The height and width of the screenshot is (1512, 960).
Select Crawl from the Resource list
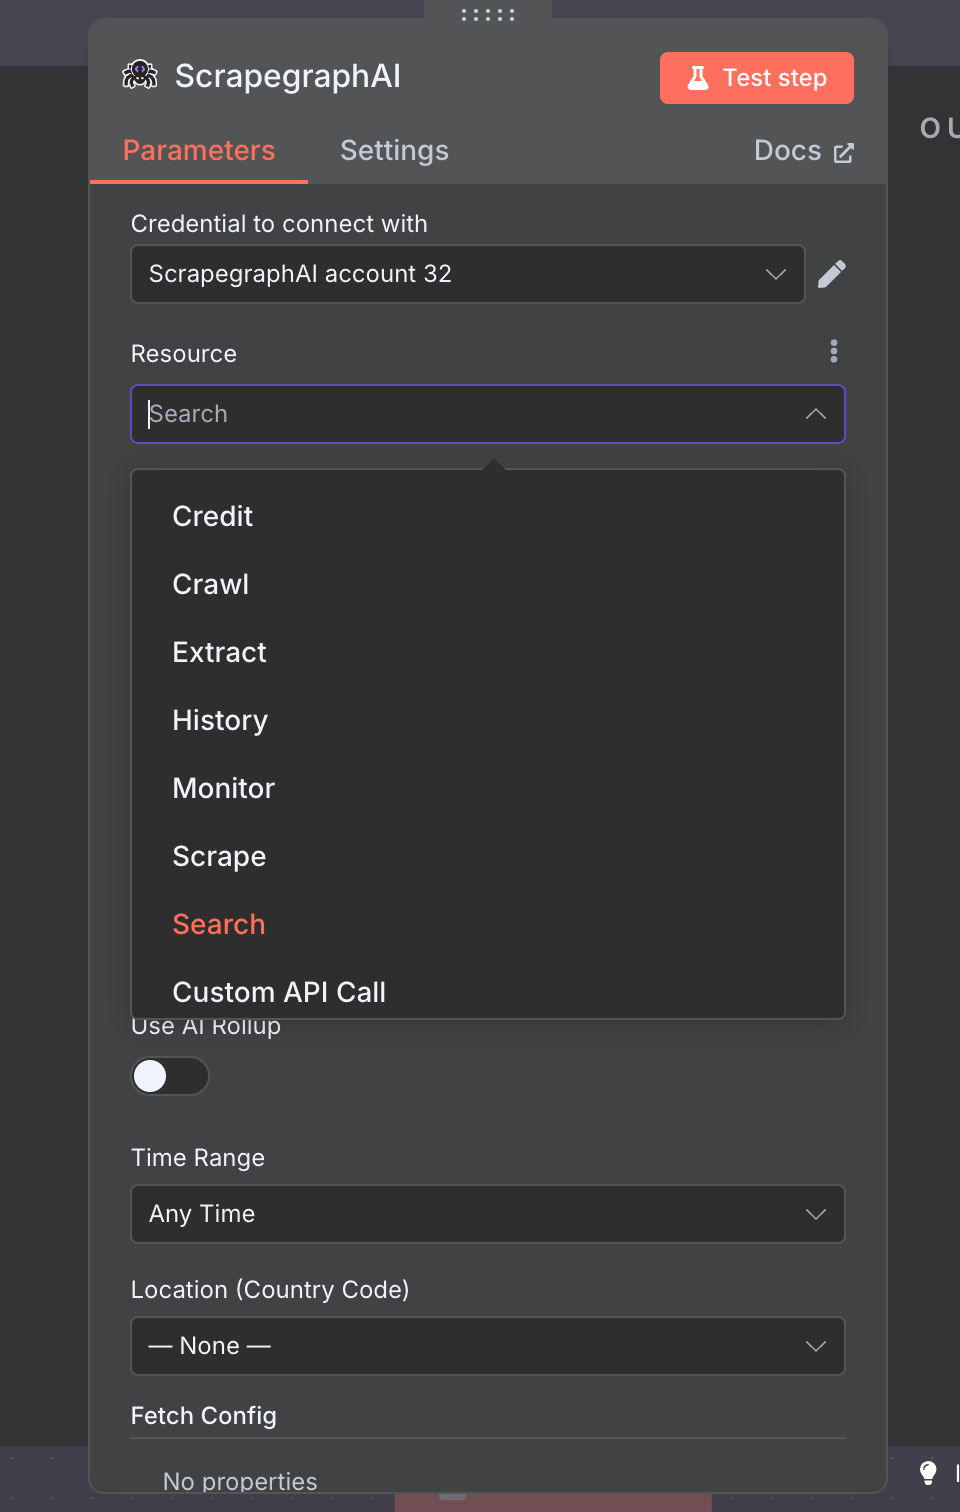(x=487, y=584)
